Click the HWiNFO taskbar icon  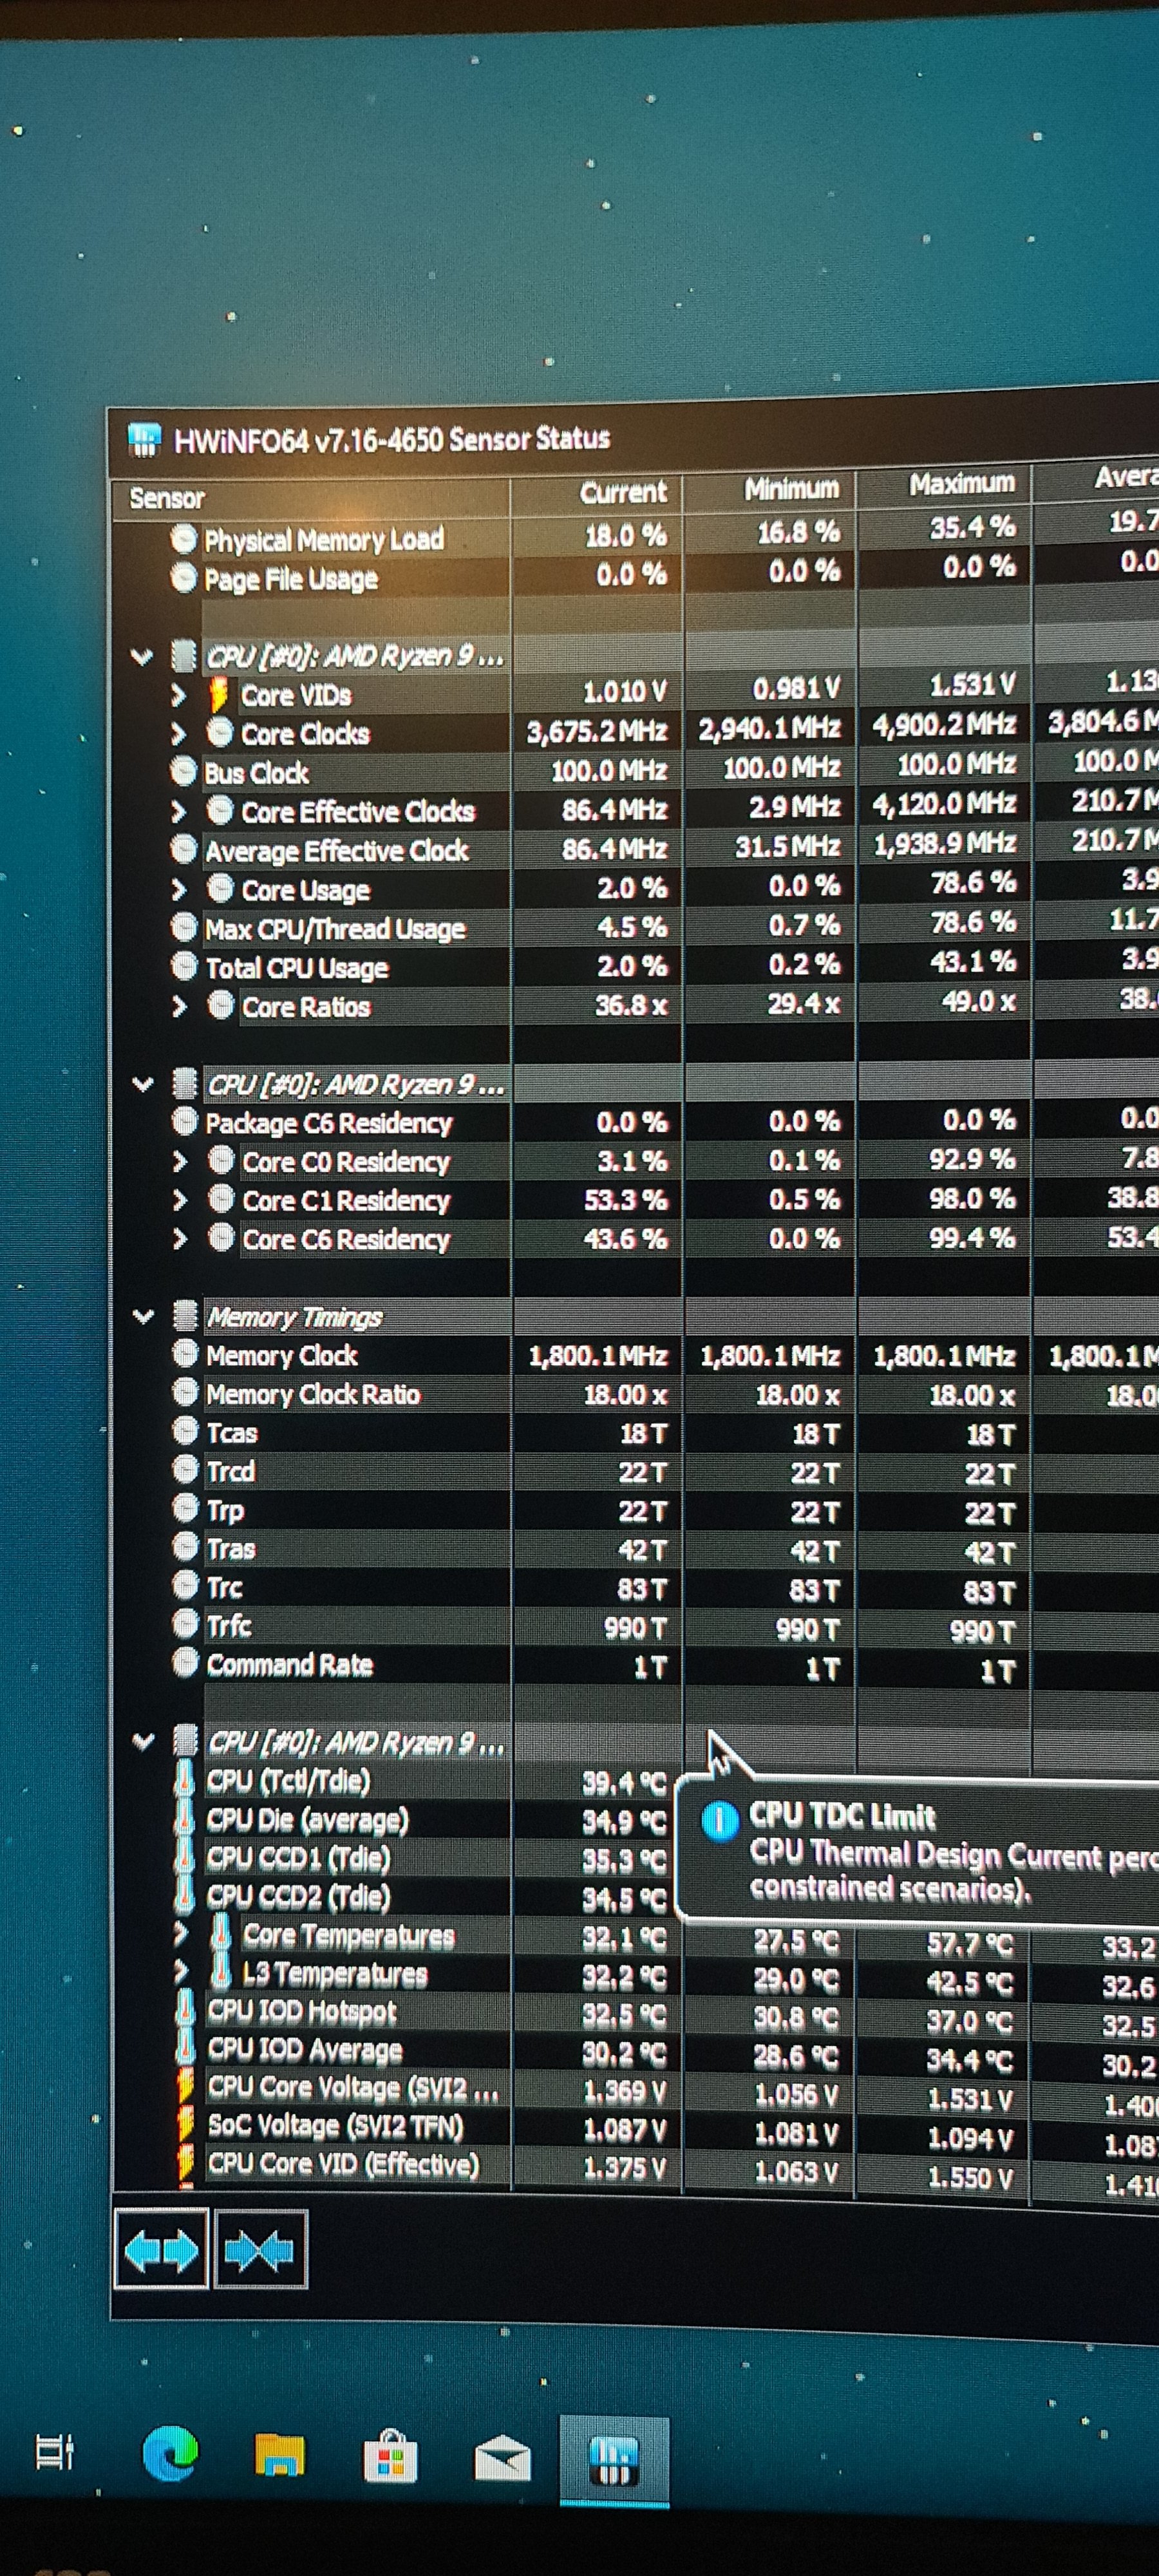[614, 2460]
